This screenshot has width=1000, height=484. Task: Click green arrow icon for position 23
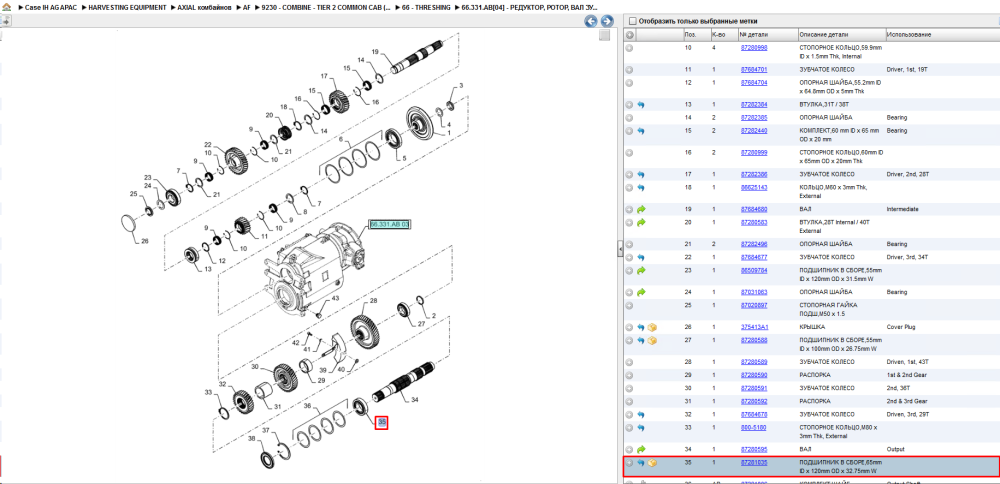(x=641, y=270)
